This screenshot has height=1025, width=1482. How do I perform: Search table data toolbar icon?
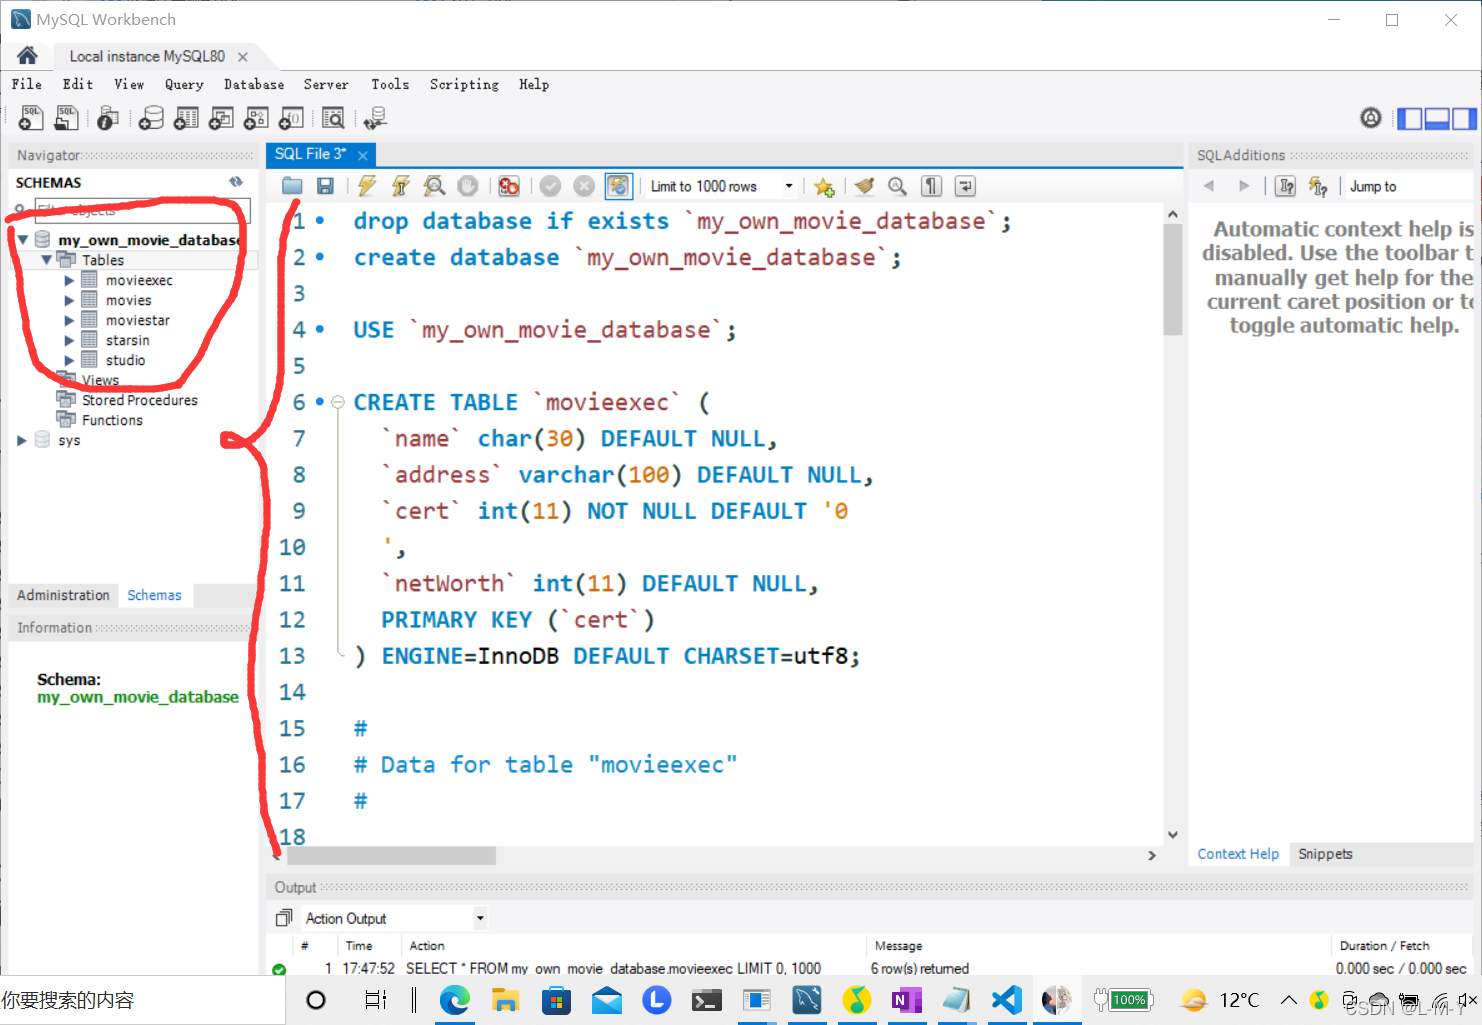(x=333, y=118)
